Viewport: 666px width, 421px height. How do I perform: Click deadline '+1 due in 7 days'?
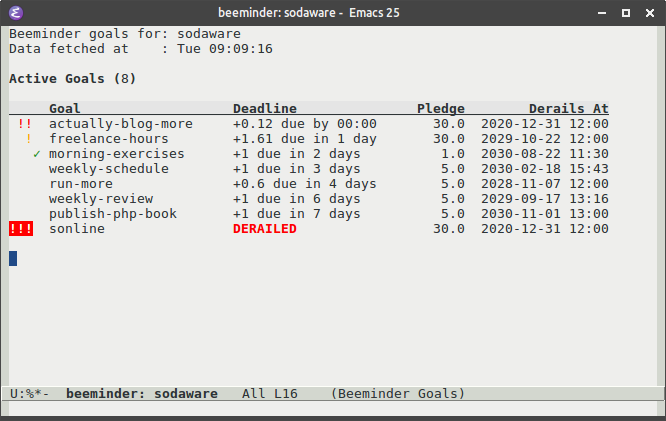click(x=296, y=214)
